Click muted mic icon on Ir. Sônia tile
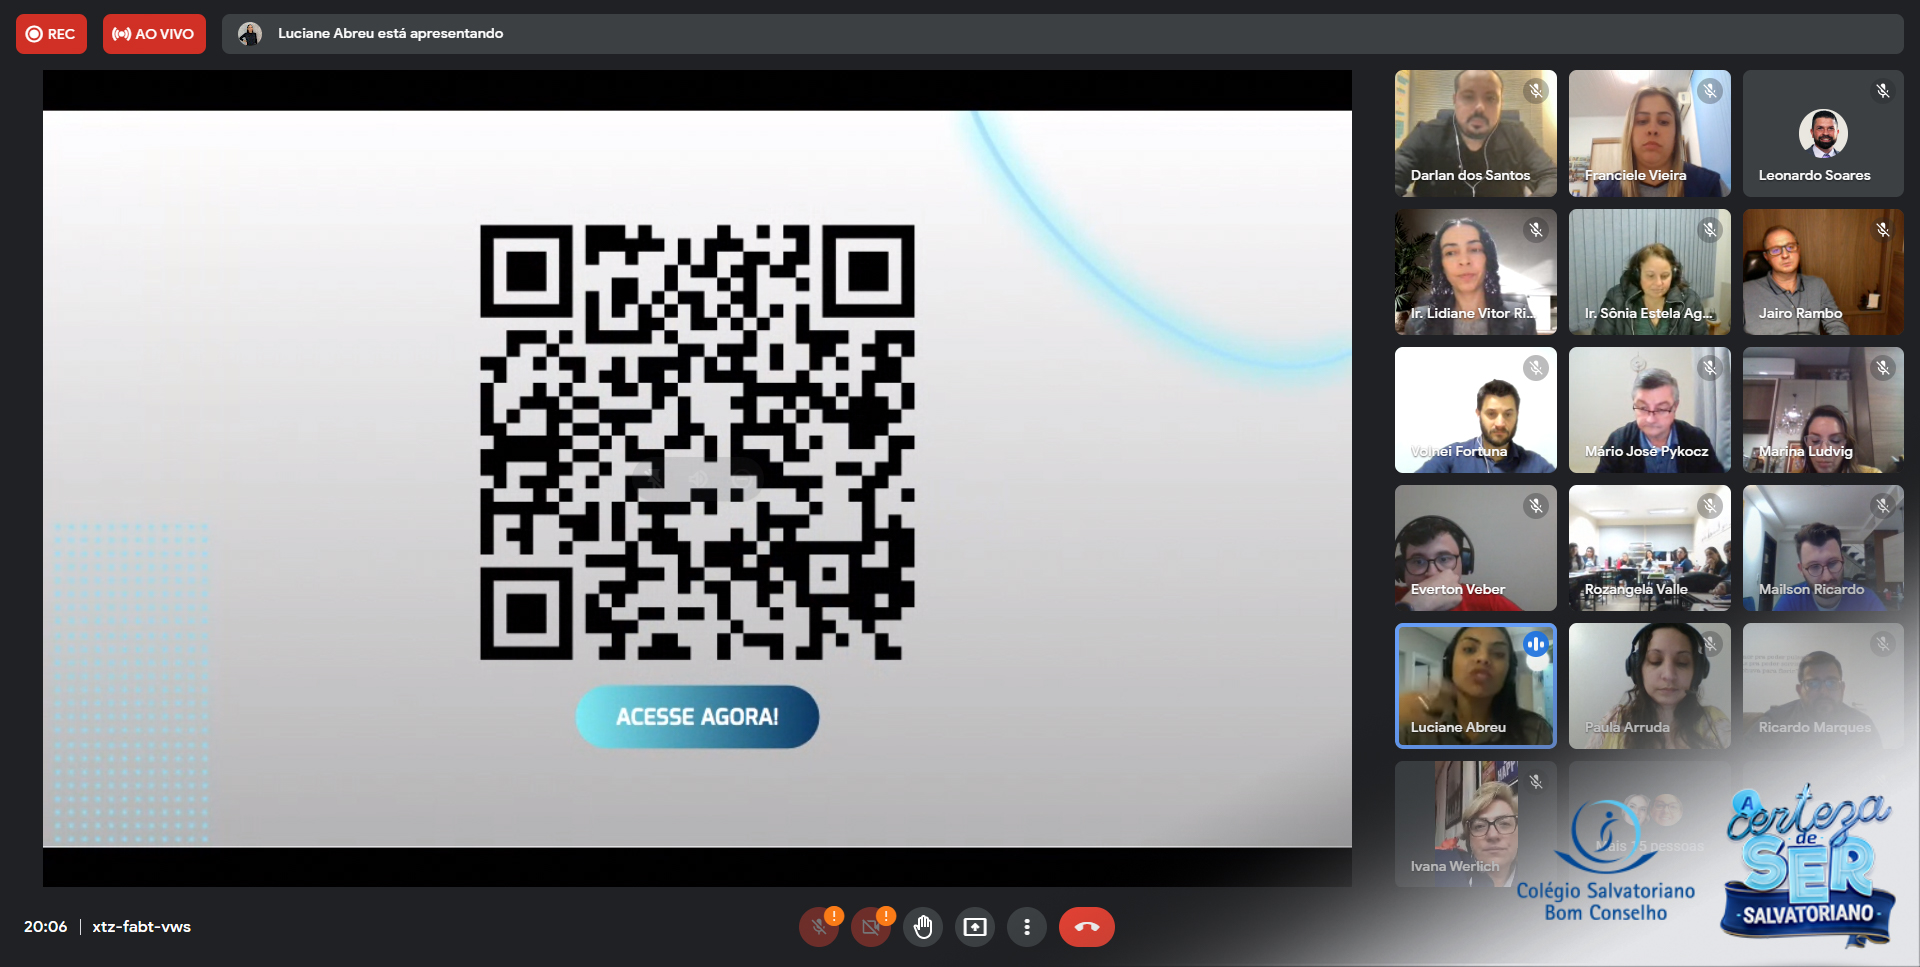The width and height of the screenshot is (1920, 967). 1710,230
